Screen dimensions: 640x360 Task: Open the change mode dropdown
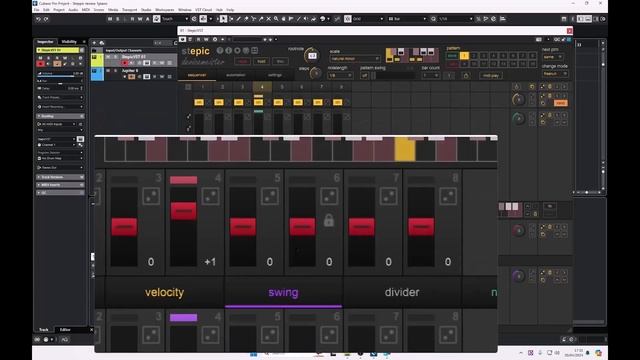555,74
